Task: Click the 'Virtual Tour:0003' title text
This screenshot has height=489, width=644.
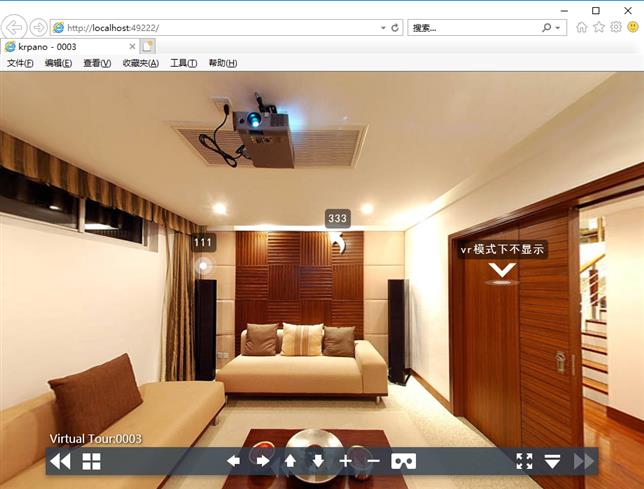Action: click(x=96, y=439)
